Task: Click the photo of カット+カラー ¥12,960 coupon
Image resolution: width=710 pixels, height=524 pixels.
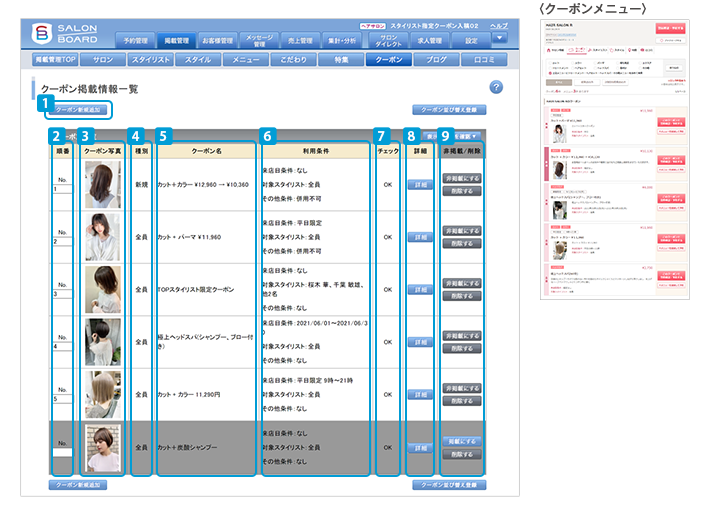Action: (103, 184)
